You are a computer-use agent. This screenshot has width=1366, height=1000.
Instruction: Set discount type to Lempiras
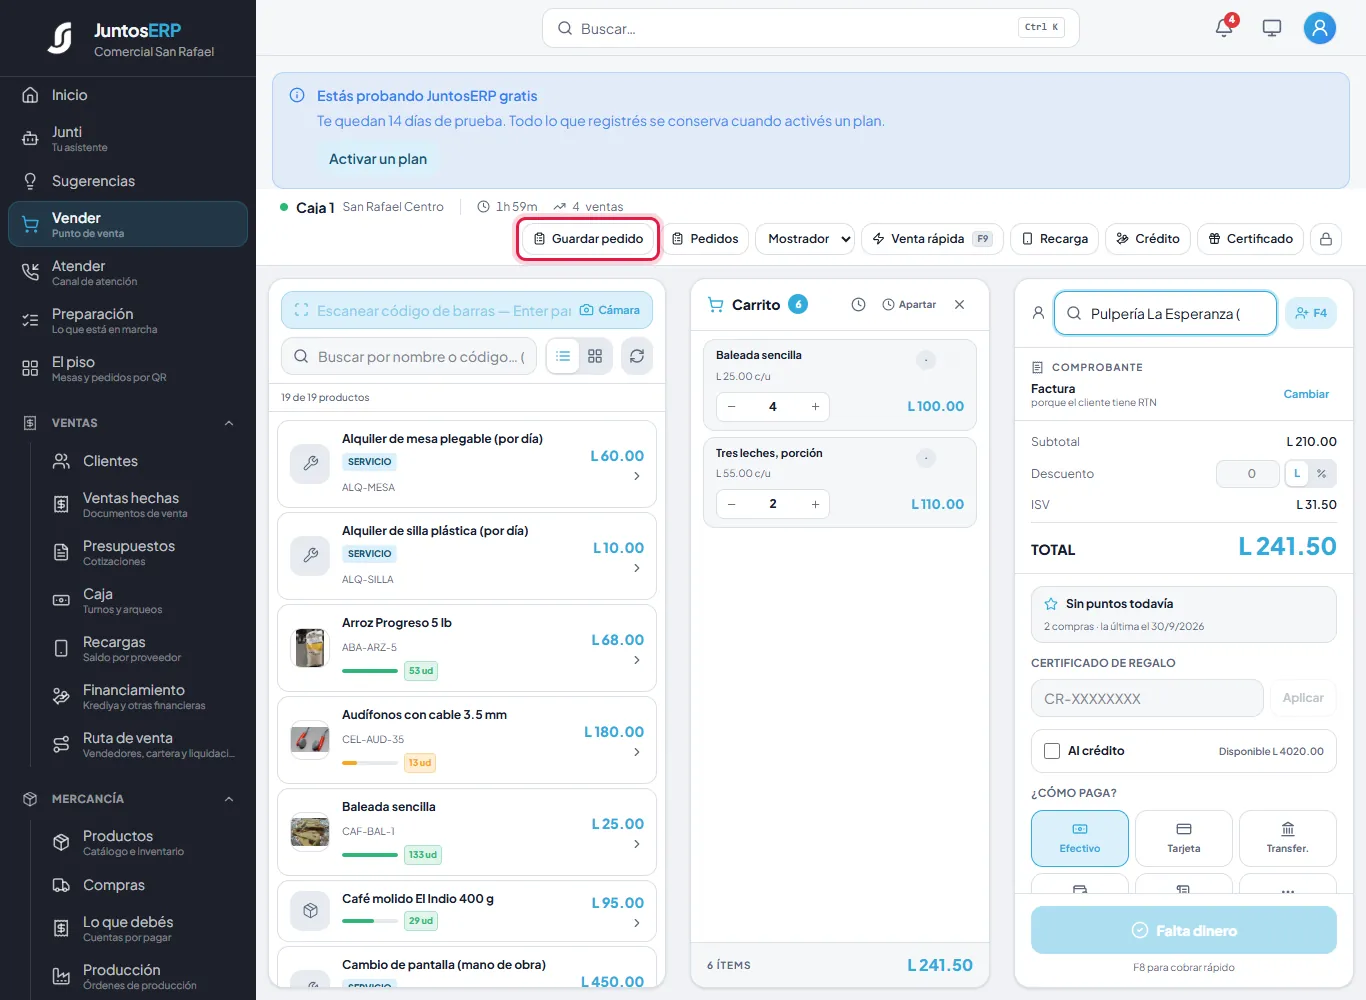pos(1297,474)
